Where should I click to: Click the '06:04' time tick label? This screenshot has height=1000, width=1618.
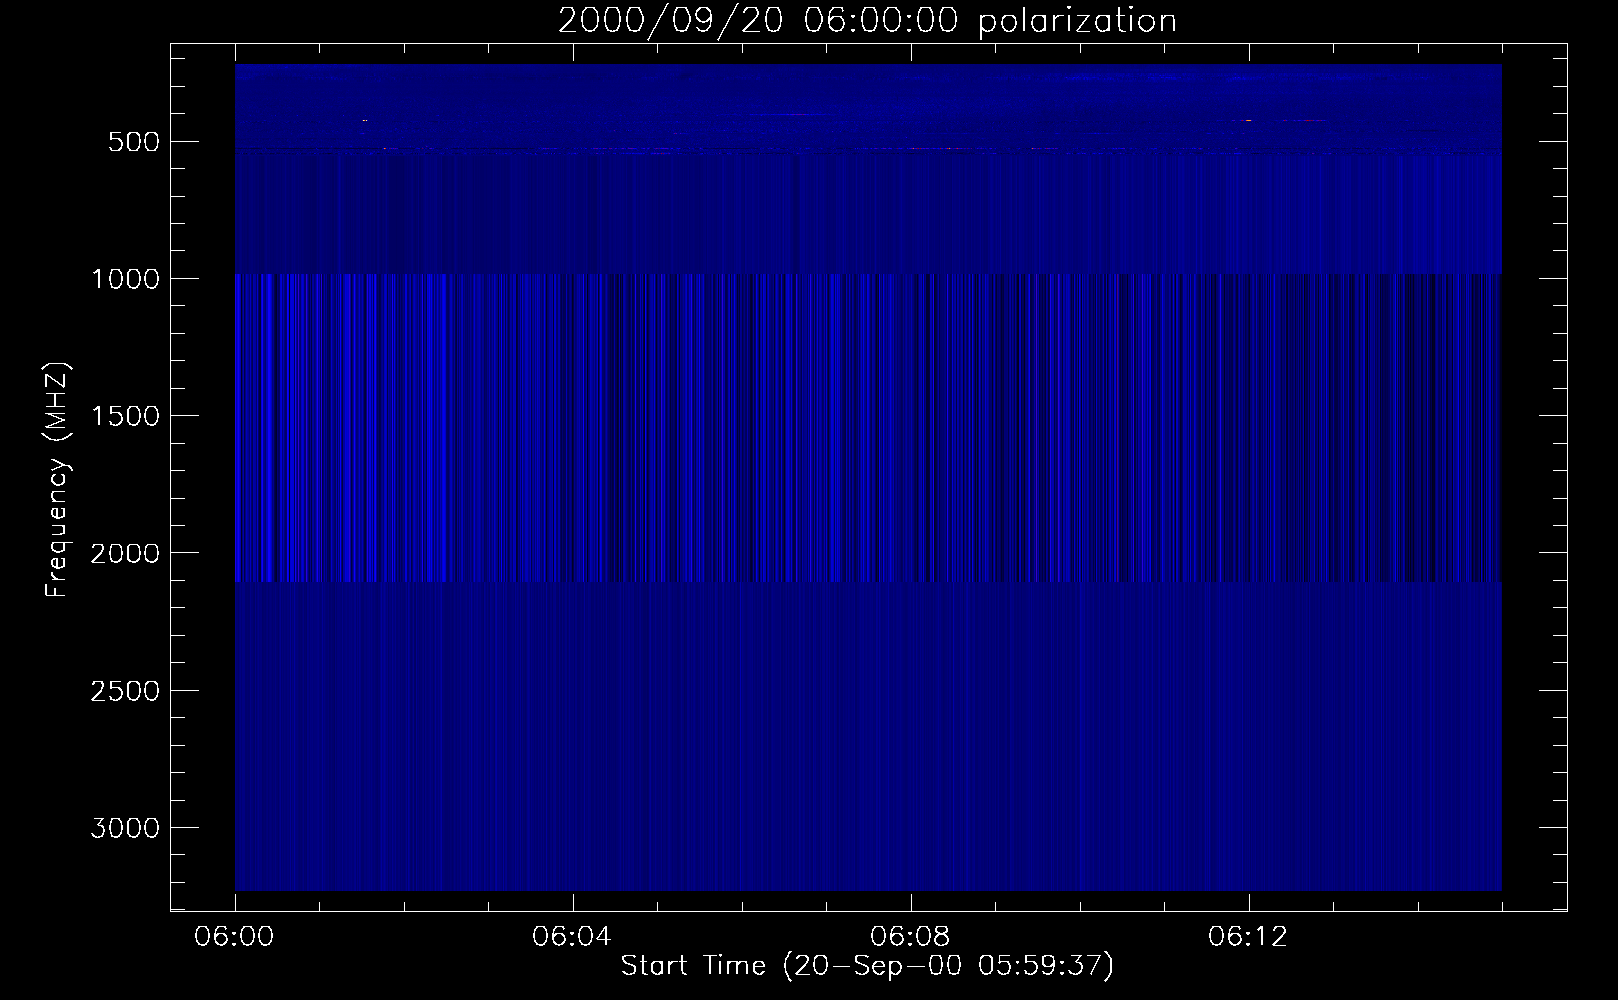tap(572, 937)
